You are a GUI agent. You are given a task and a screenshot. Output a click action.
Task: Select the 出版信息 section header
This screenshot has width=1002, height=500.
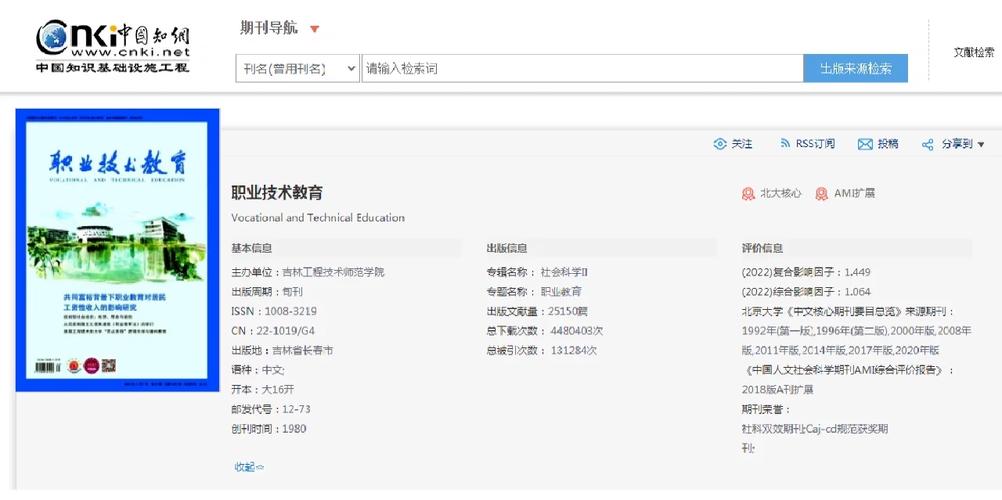507,248
